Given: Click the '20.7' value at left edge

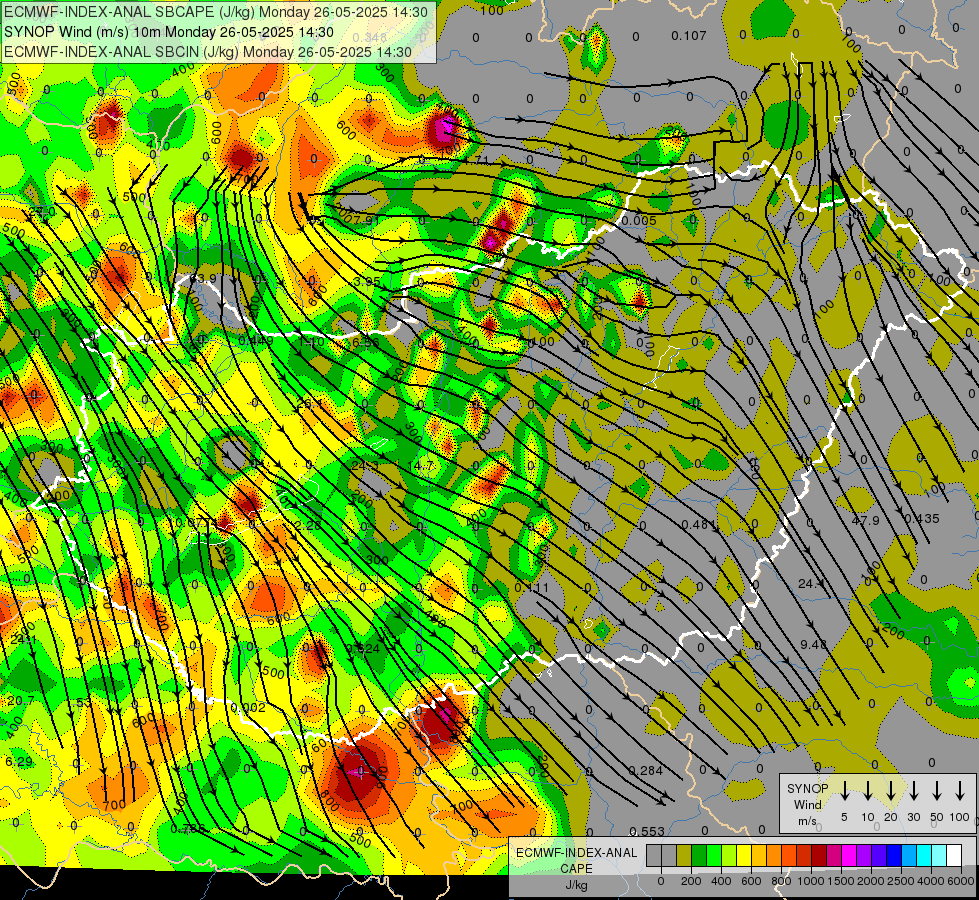Looking at the screenshot, I should point(21,701).
